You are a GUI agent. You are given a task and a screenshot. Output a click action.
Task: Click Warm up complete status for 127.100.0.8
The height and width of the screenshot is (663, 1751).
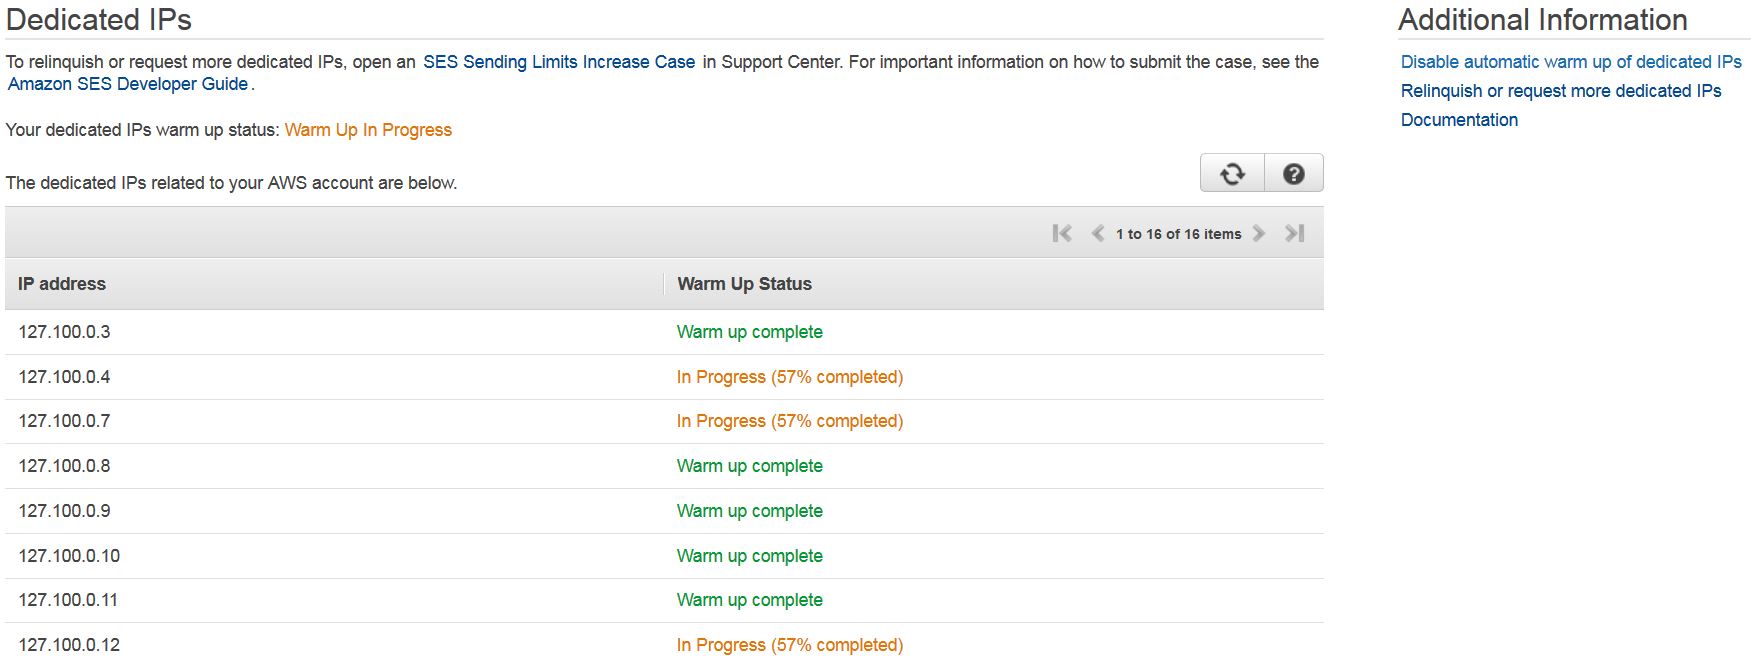(750, 466)
